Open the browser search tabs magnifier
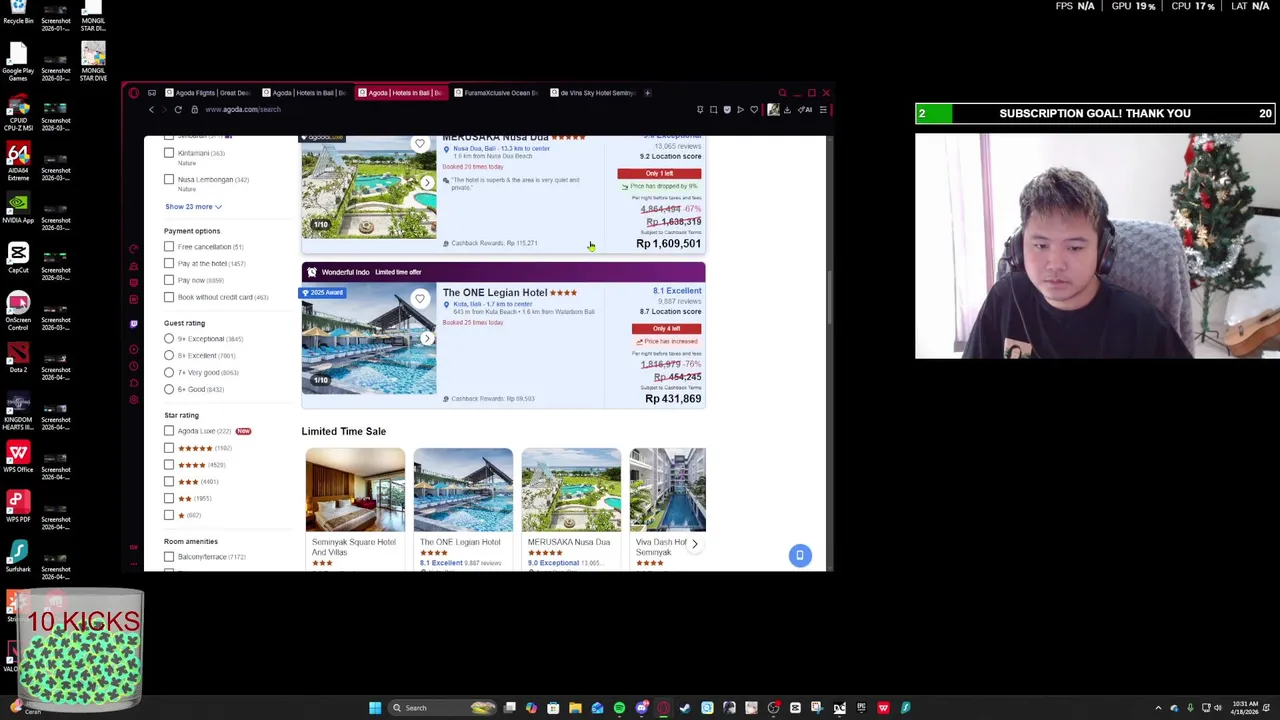This screenshot has height=720, width=1280. coord(782,93)
